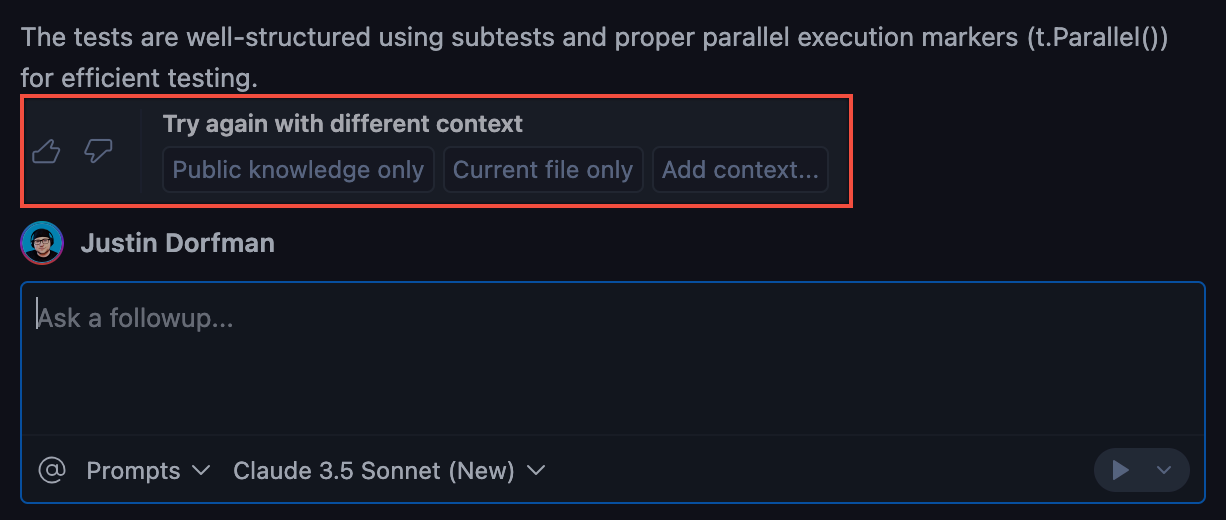Image resolution: width=1226 pixels, height=520 pixels.
Task: Give the response a thumbs down
Action: [98, 152]
